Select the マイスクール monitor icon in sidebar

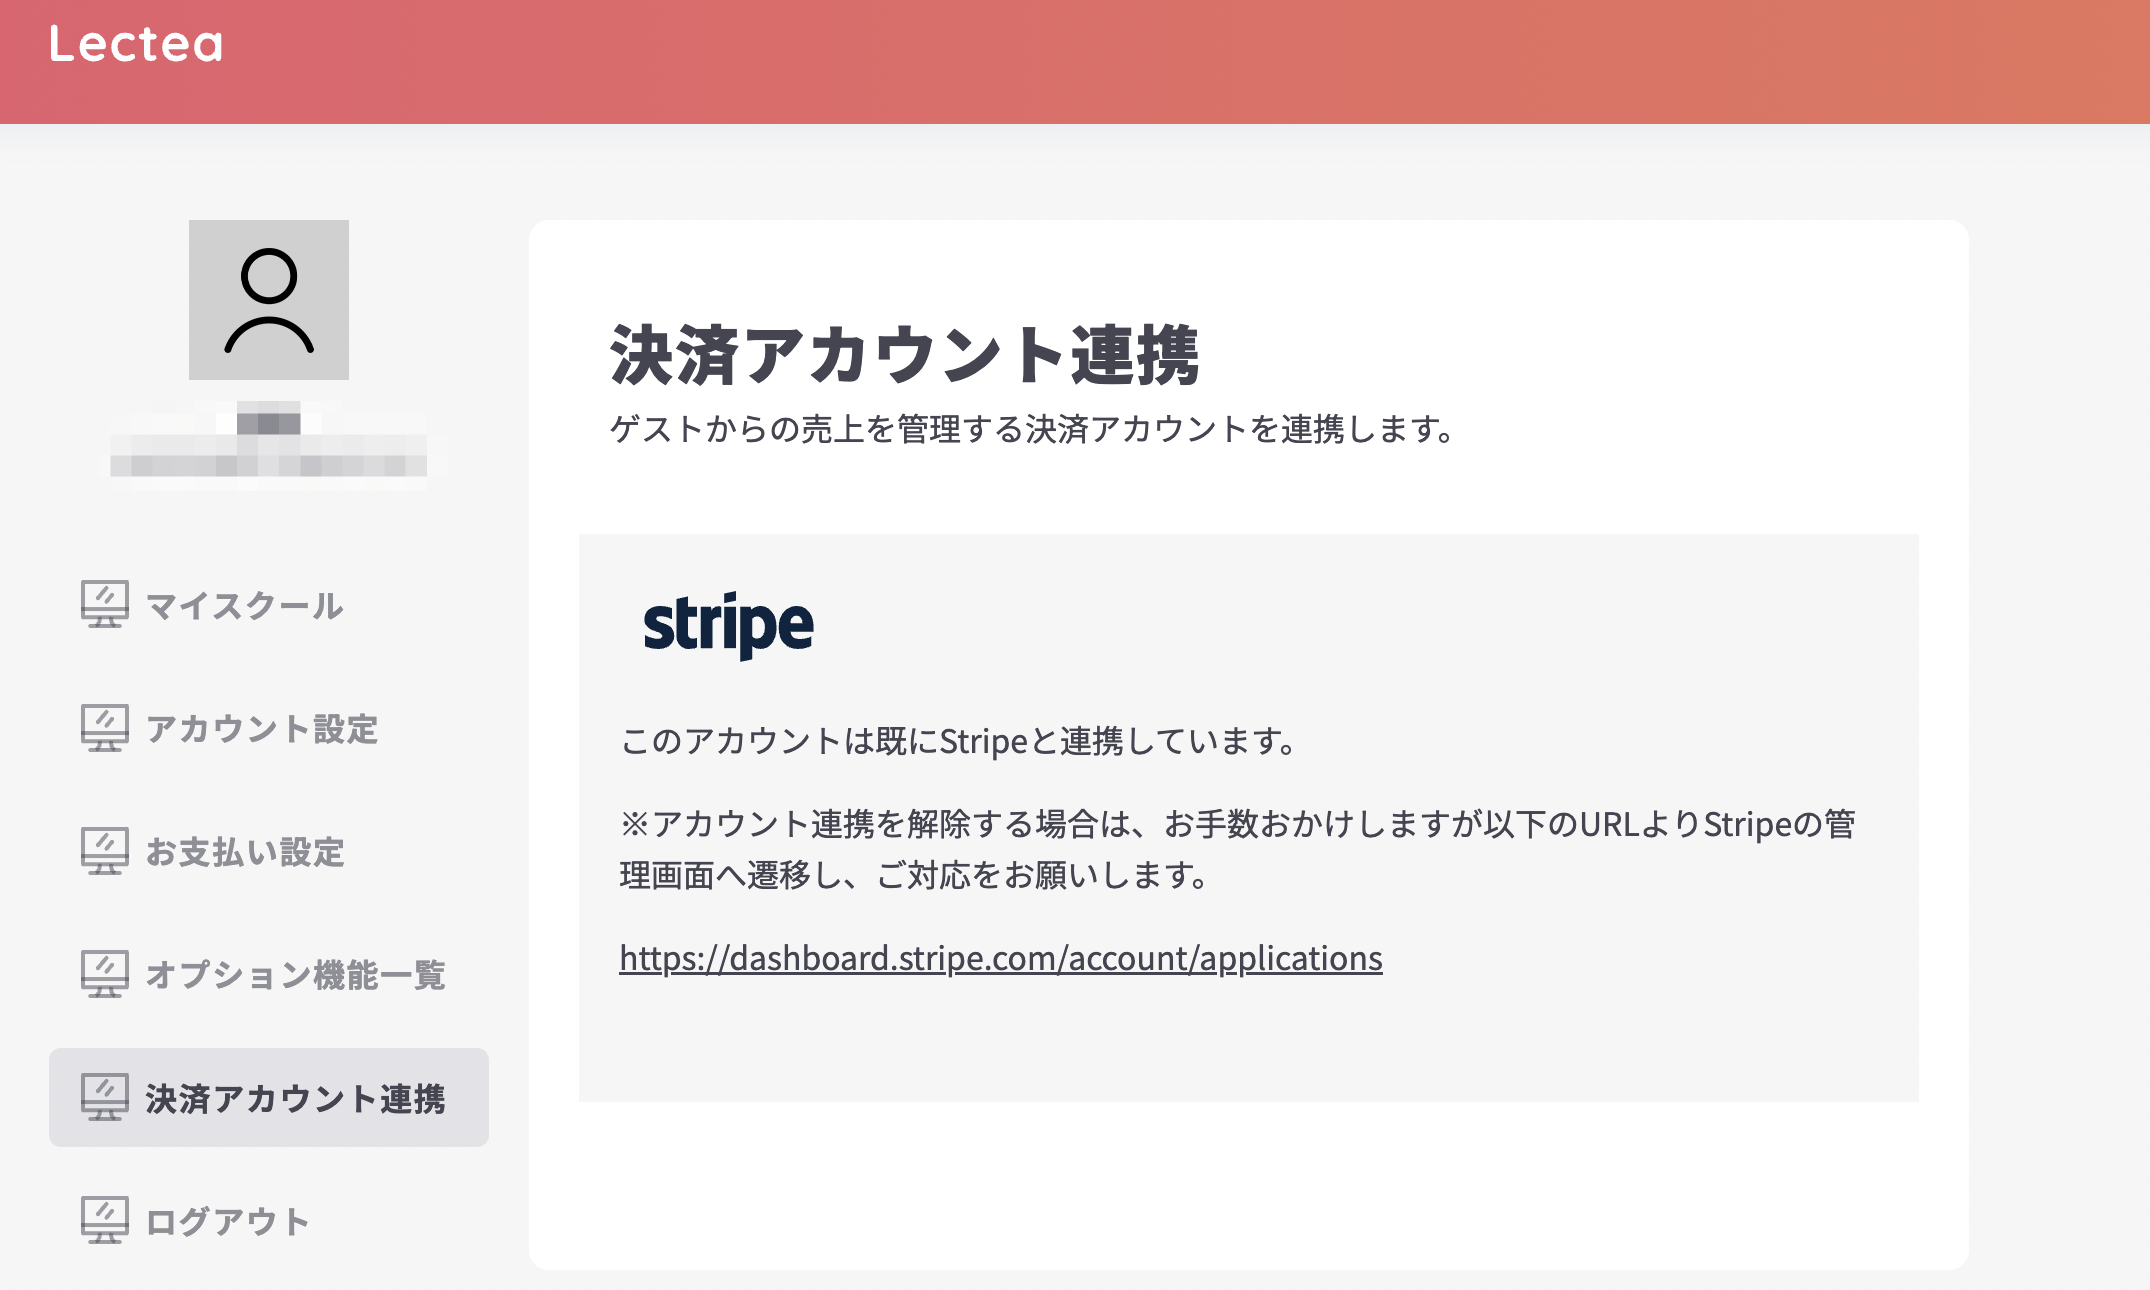click(x=104, y=603)
